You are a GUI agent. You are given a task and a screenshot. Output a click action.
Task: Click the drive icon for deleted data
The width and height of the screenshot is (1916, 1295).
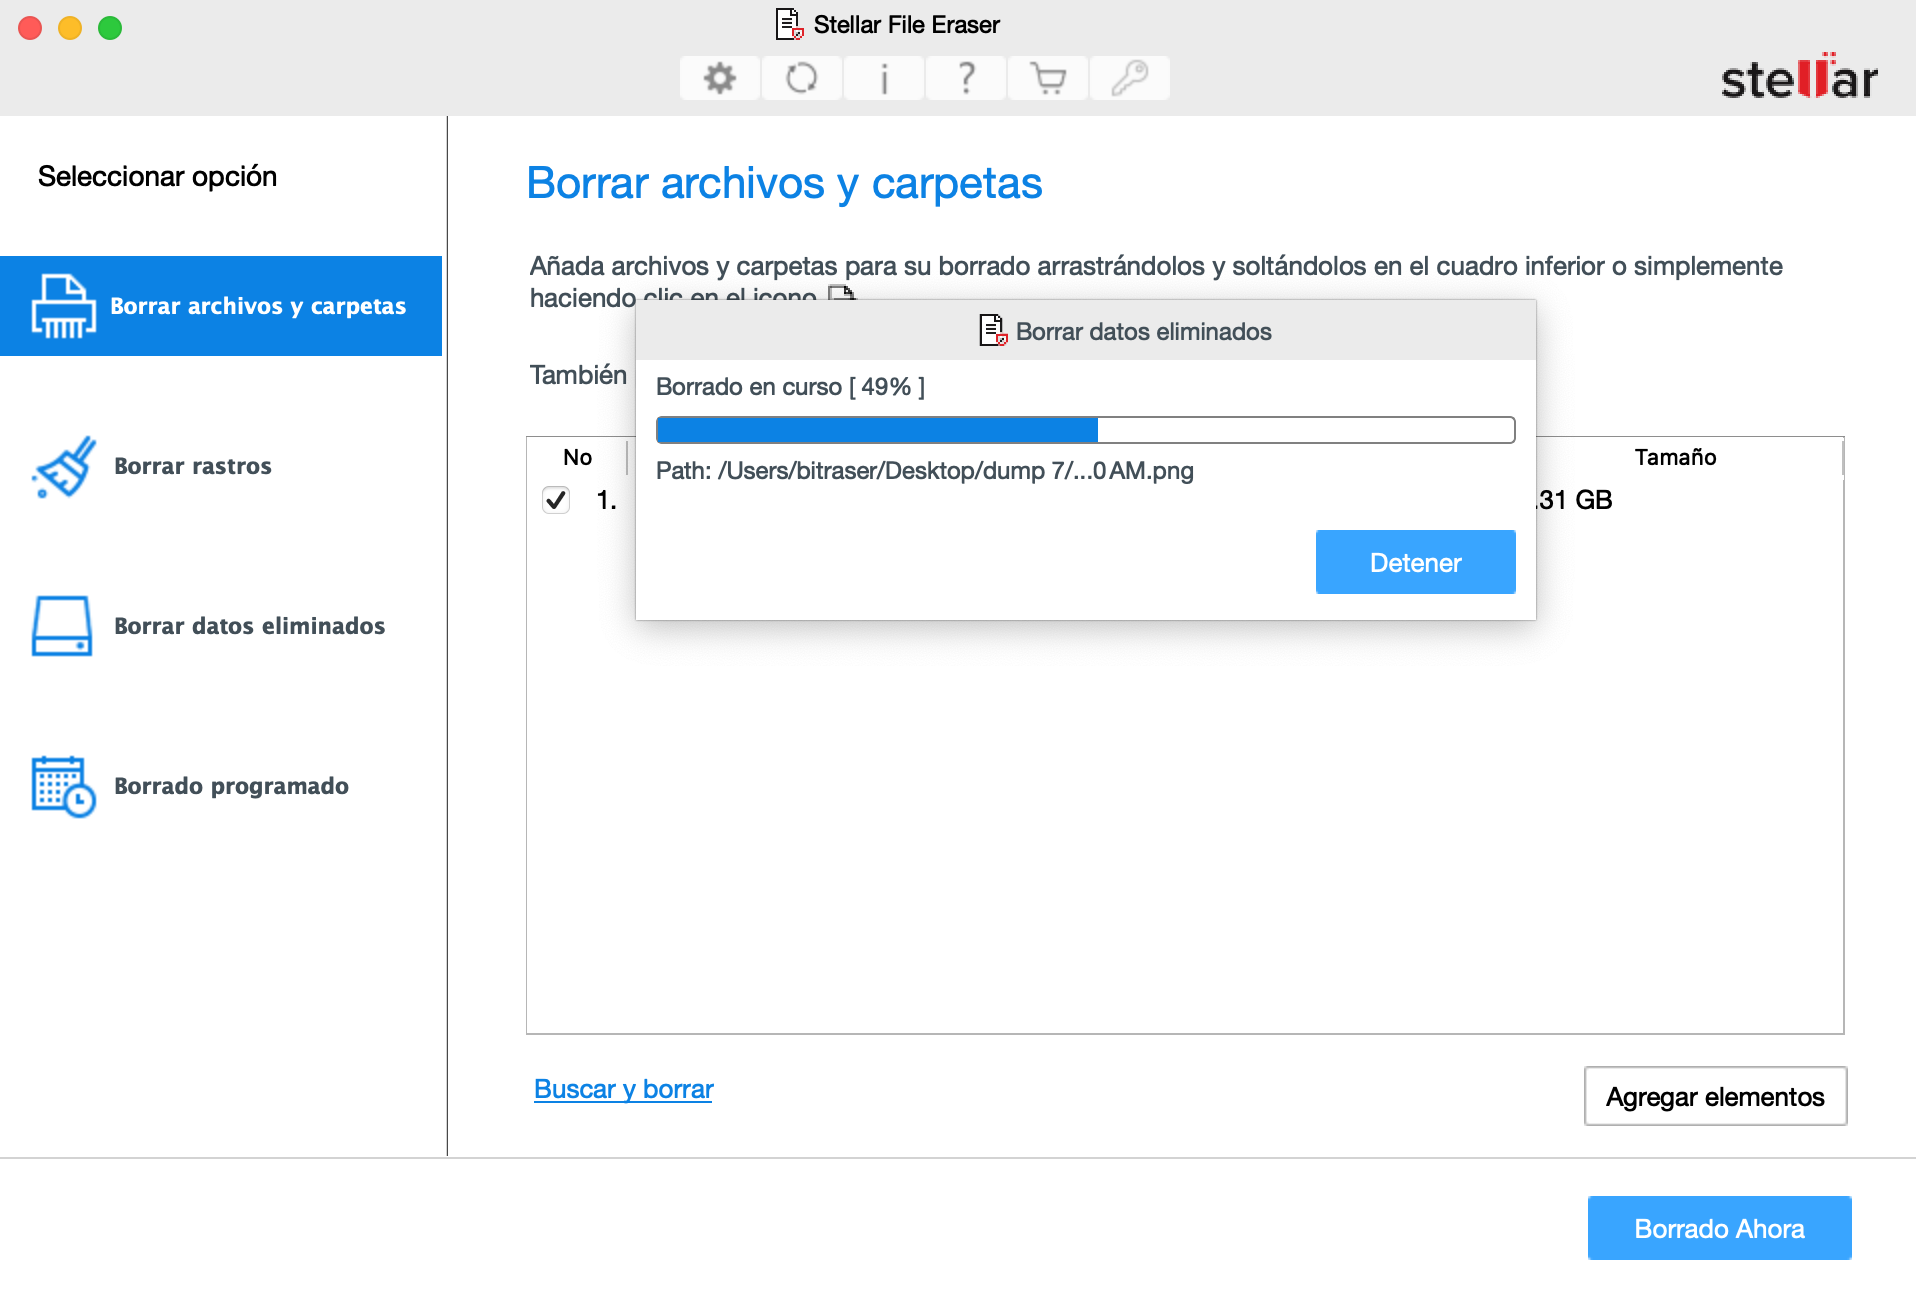pyautogui.click(x=62, y=626)
